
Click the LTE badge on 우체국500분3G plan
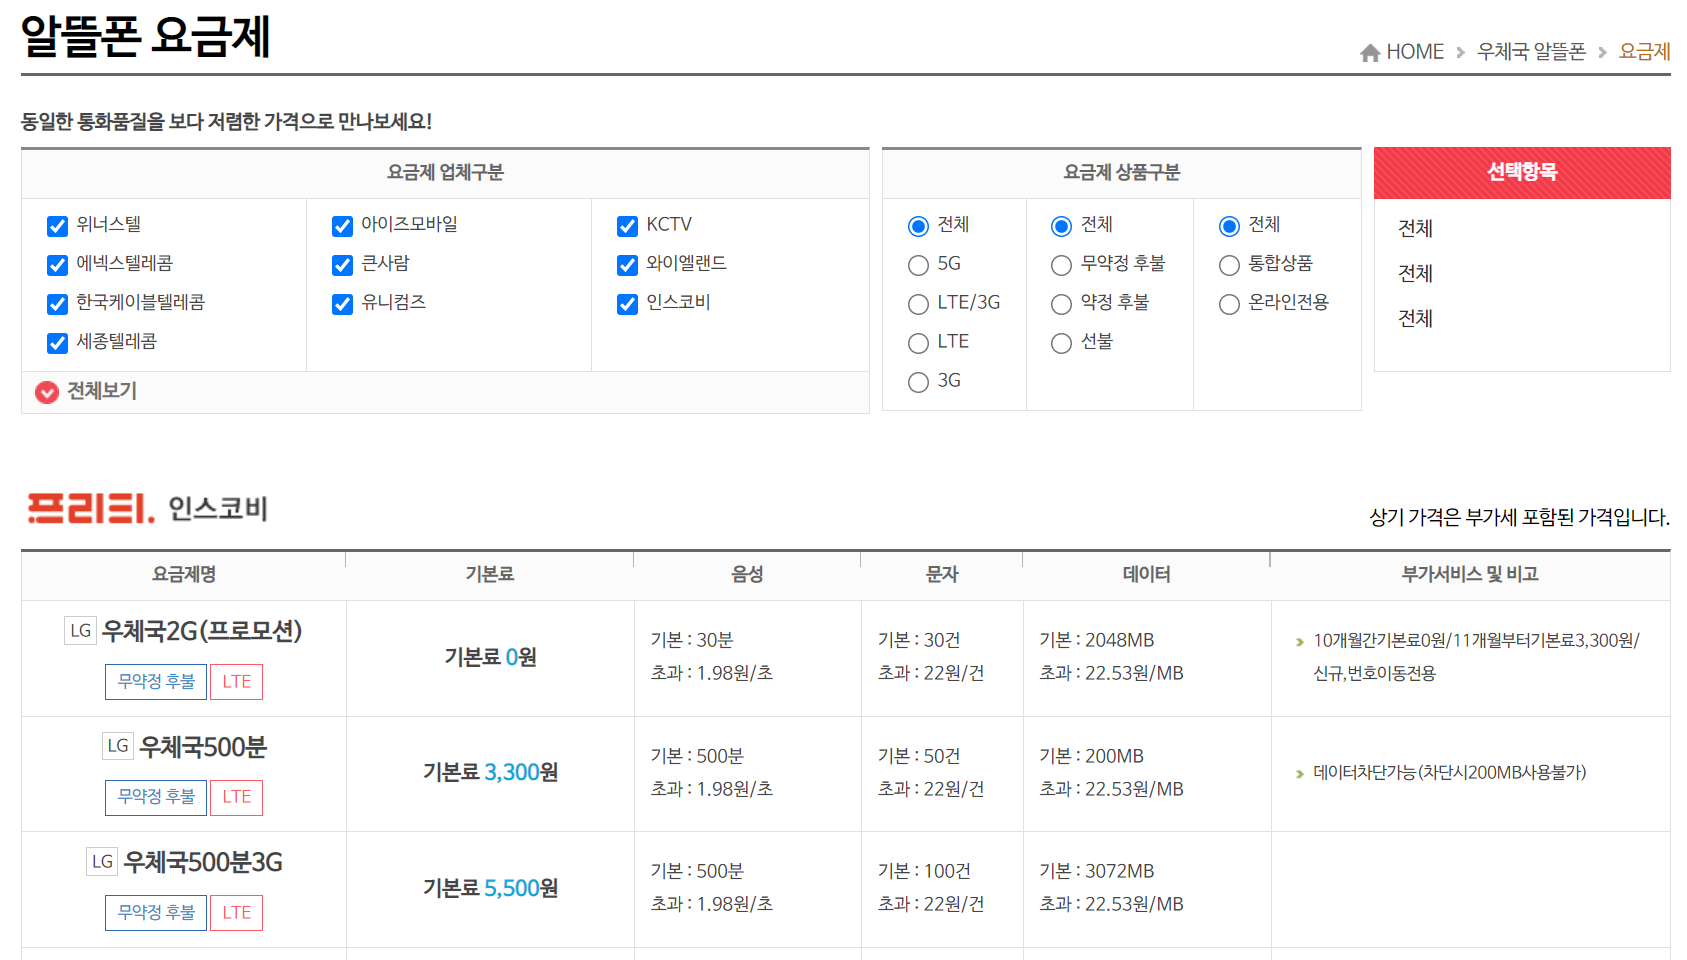[236, 912]
